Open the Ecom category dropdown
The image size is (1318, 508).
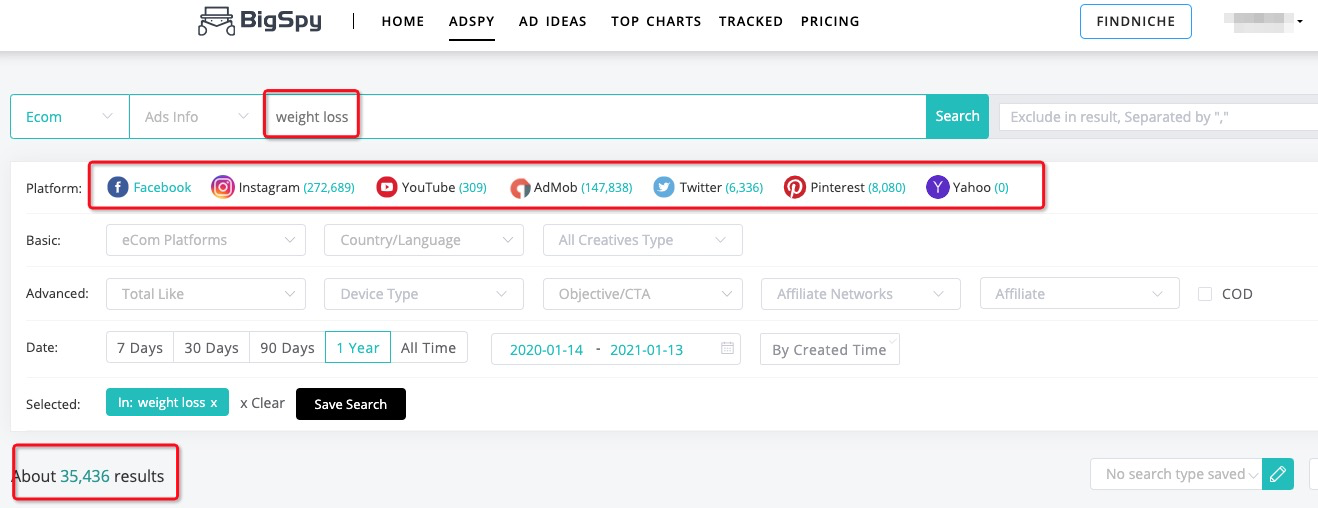tap(70, 116)
